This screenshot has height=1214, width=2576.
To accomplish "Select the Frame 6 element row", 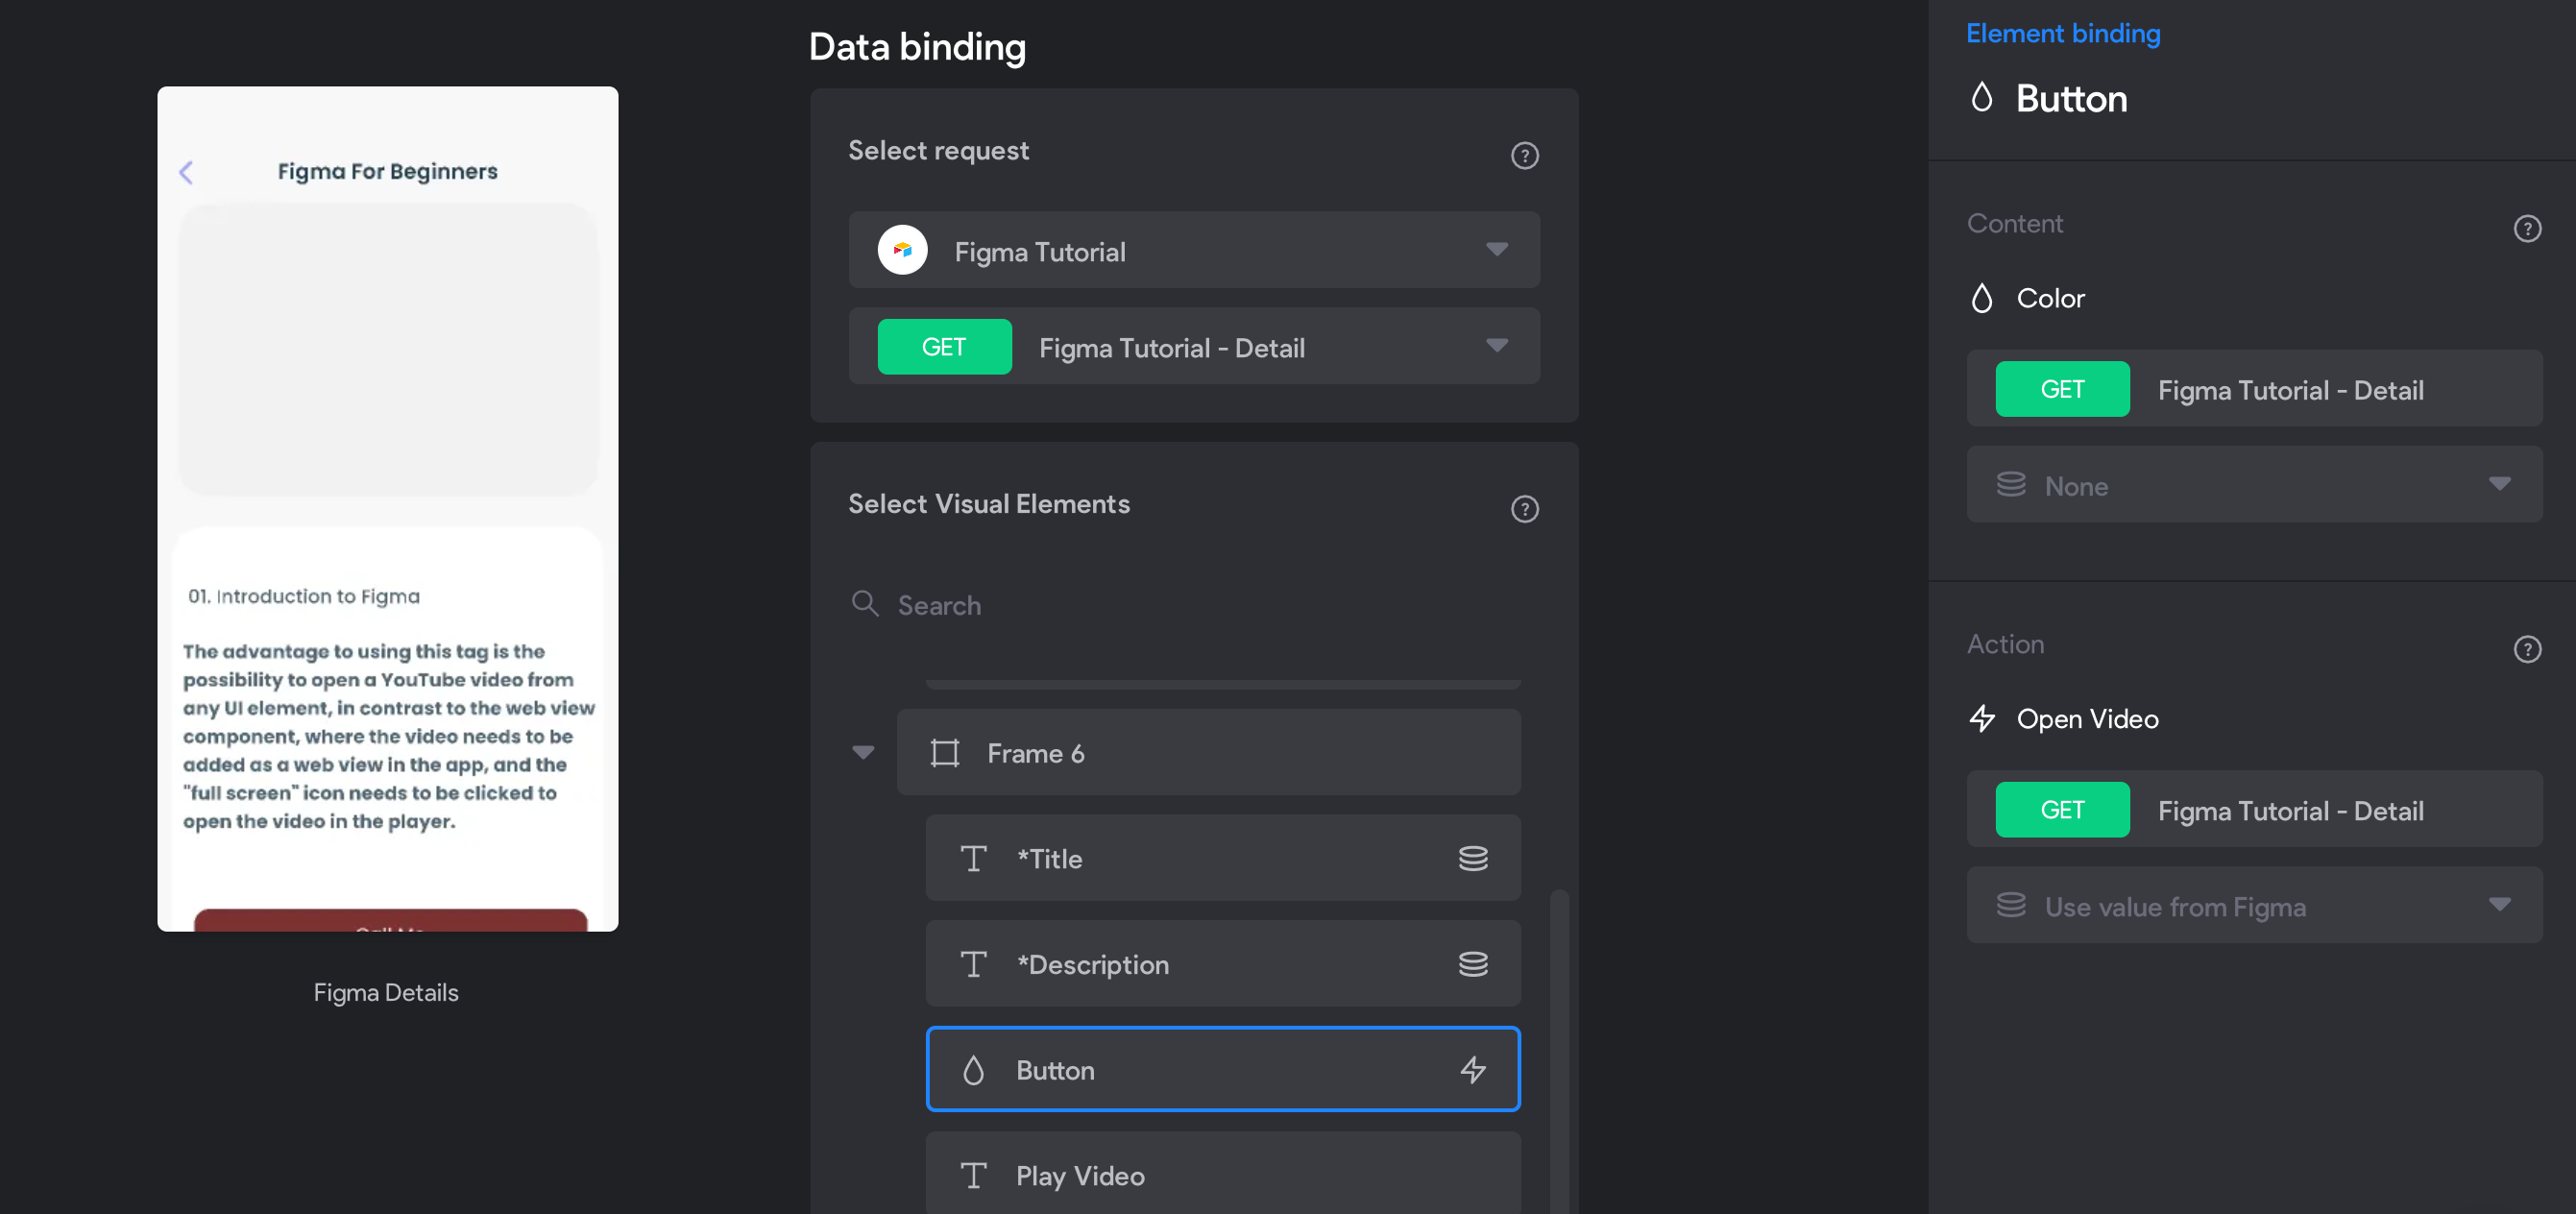I will tap(1208, 753).
